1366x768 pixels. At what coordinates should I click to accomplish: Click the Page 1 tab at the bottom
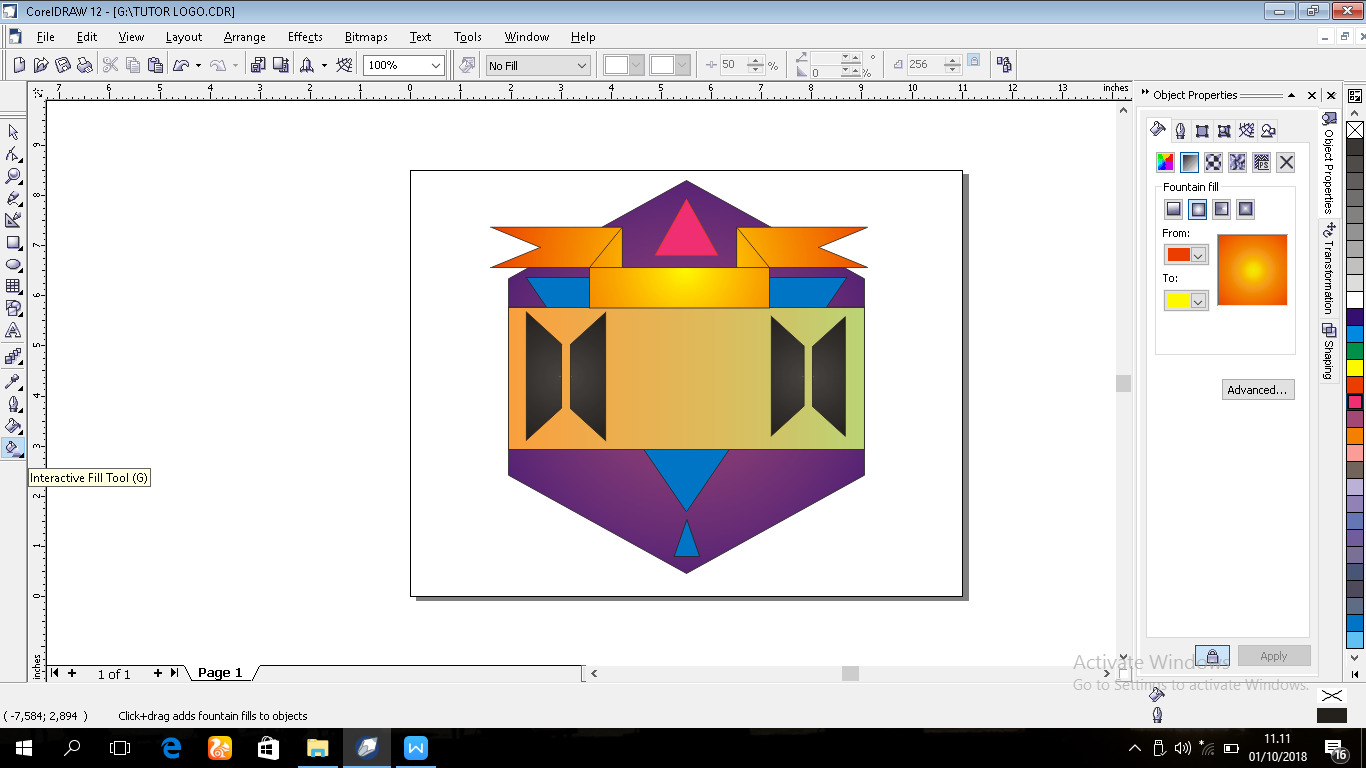219,673
